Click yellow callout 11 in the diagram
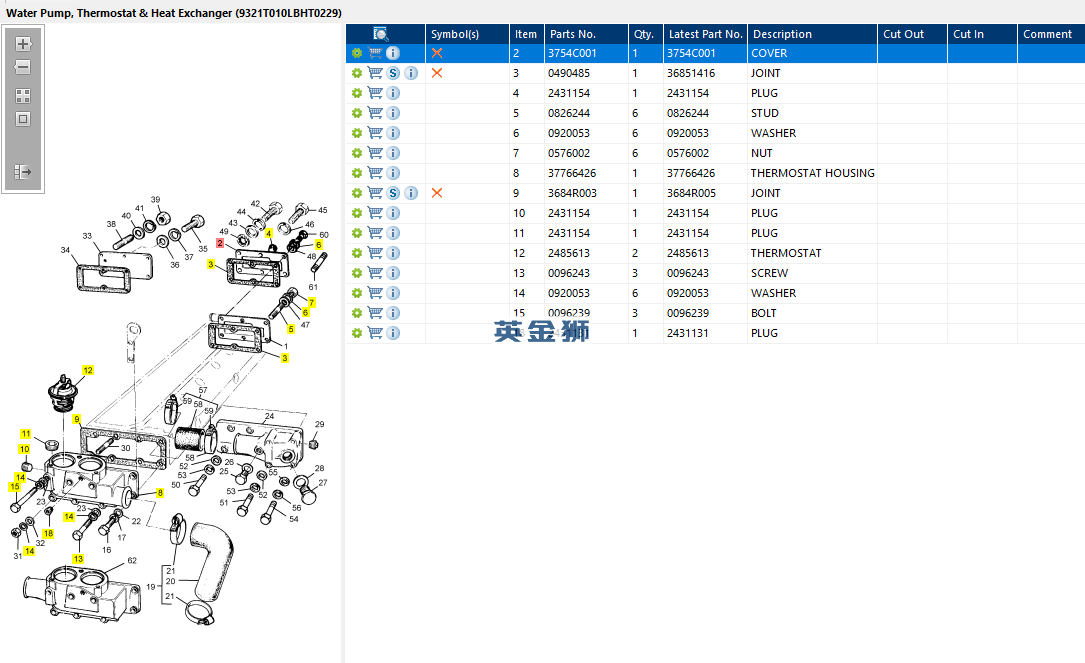The height and width of the screenshot is (663, 1085). (x=26, y=434)
